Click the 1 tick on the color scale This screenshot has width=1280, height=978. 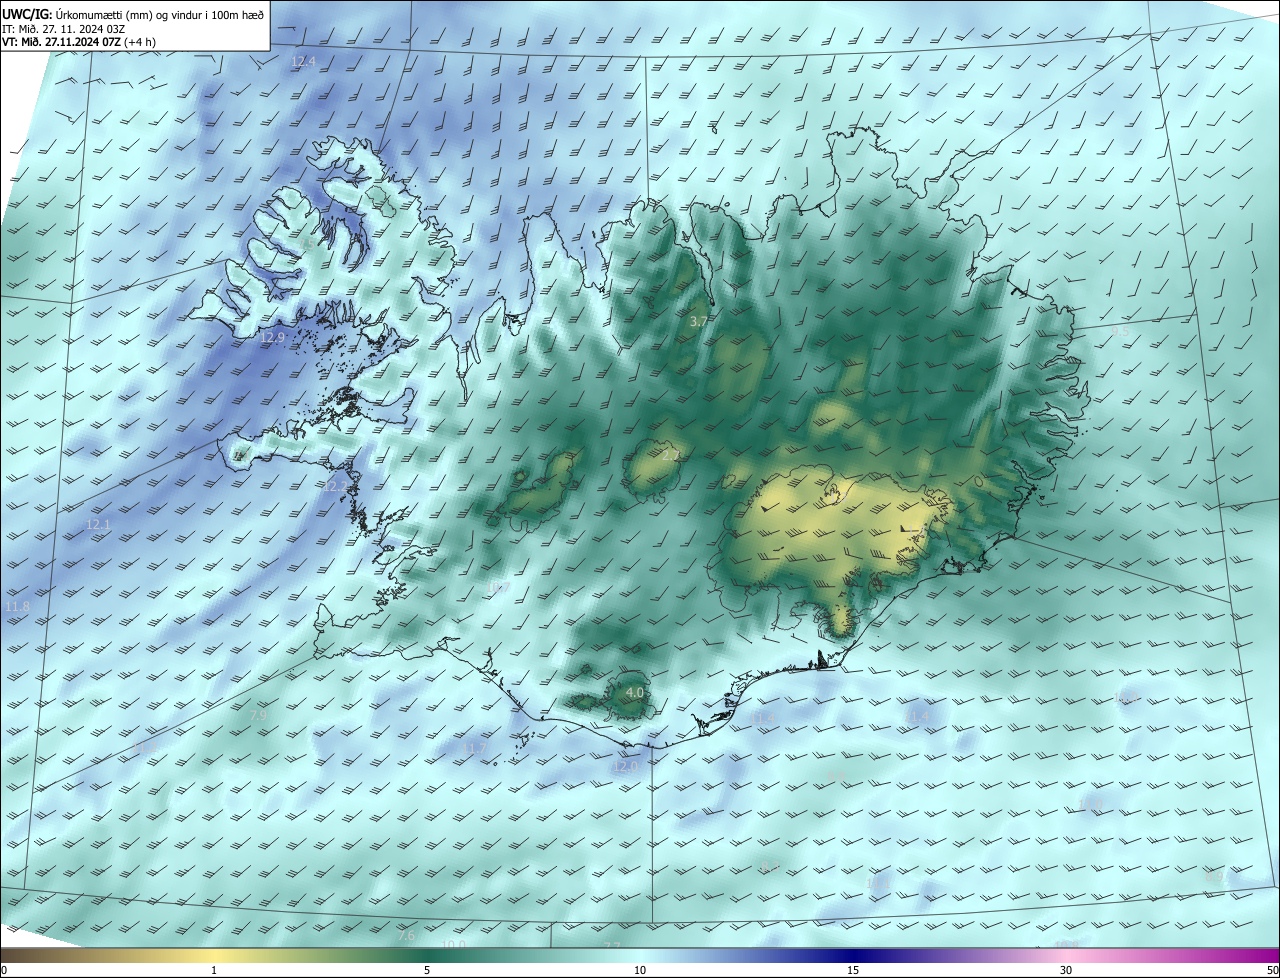pos(214,970)
